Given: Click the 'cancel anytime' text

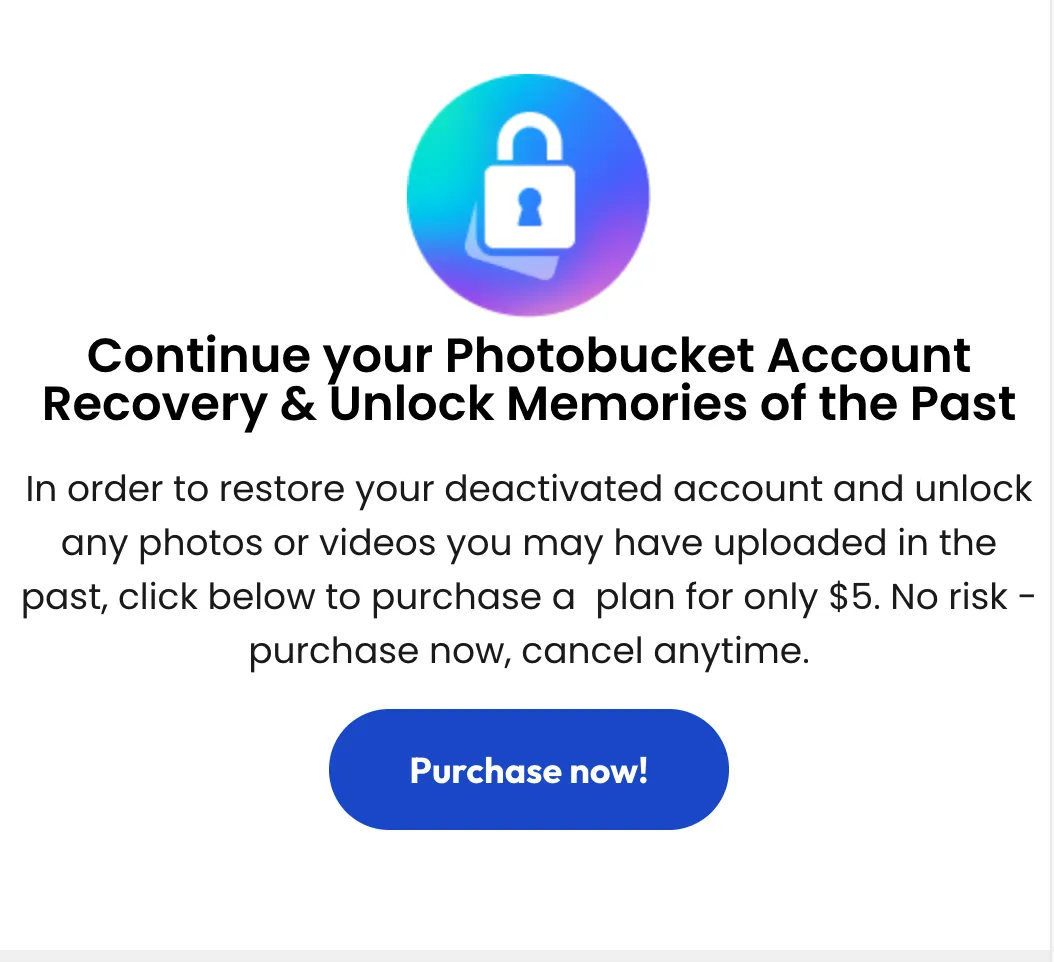Looking at the screenshot, I should point(665,651).
